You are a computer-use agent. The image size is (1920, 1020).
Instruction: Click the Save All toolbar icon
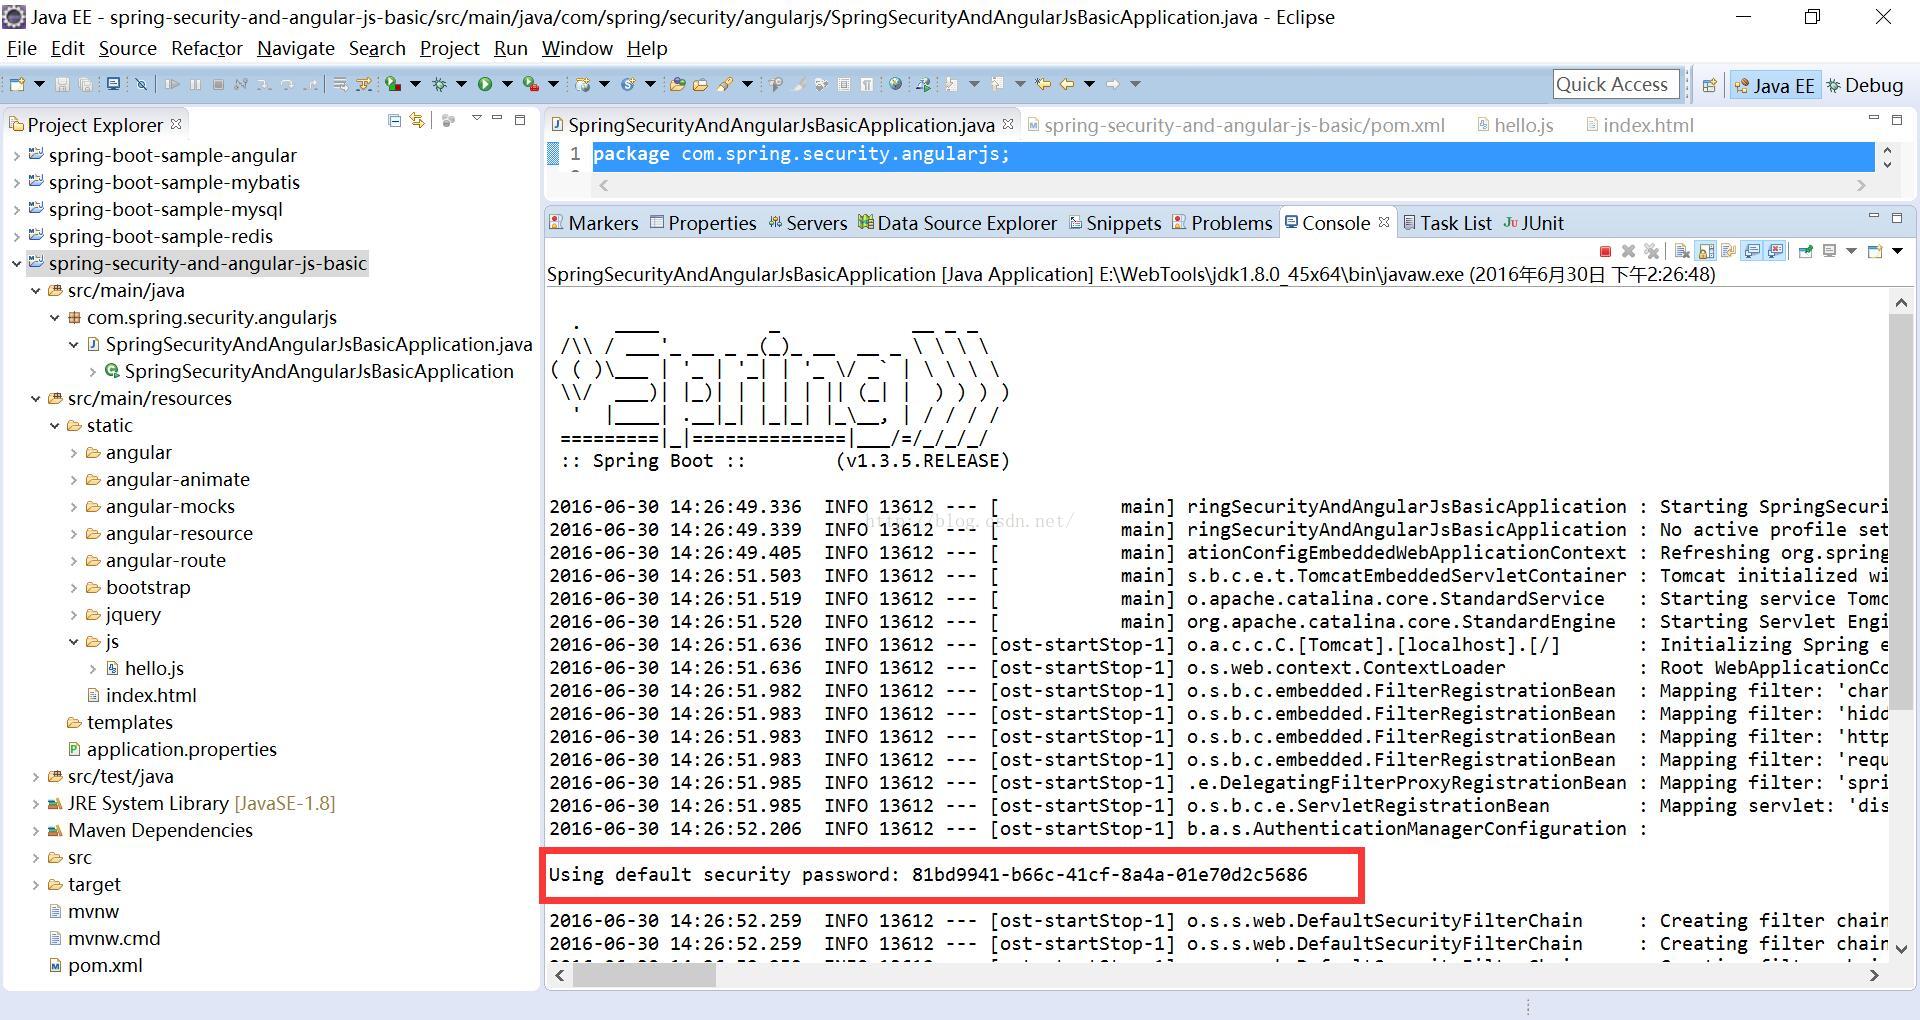(85, 84)
